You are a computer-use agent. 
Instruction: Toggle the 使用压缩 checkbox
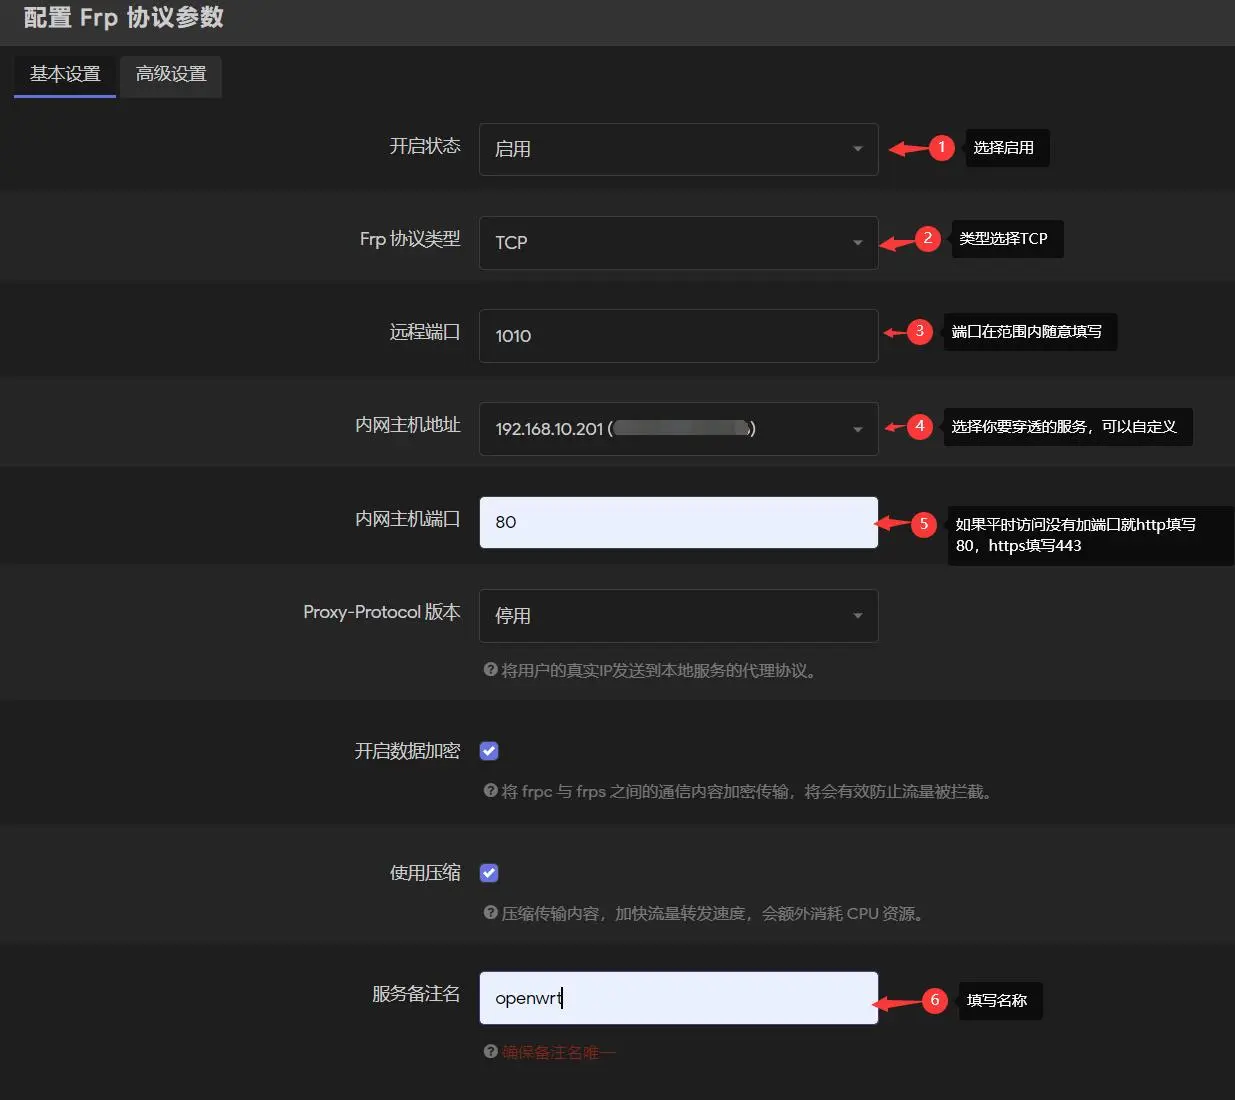[x=489, y=873]
